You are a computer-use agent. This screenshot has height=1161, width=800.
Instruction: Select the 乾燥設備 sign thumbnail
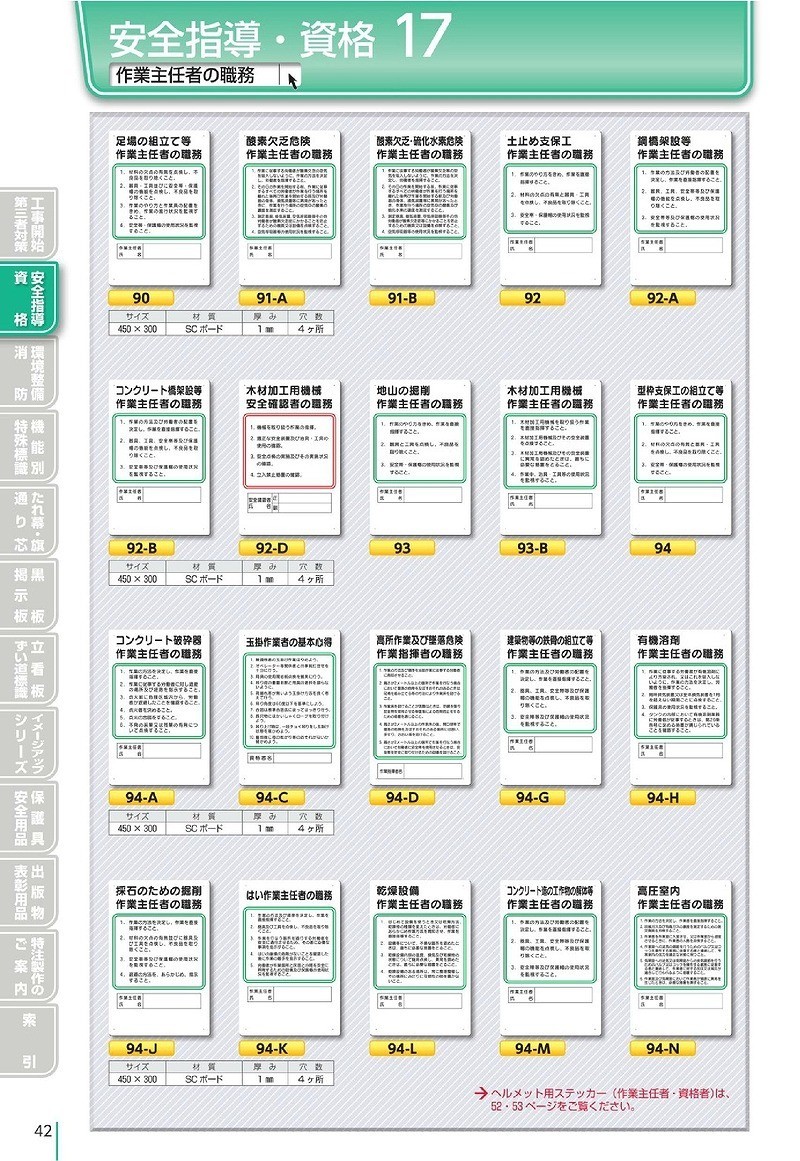420,957
